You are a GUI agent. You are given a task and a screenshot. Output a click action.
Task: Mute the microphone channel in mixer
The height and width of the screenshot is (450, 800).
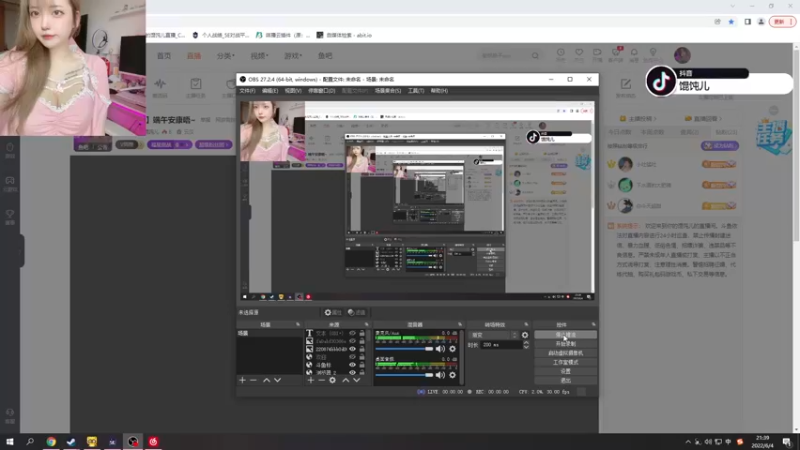point(440,349)
